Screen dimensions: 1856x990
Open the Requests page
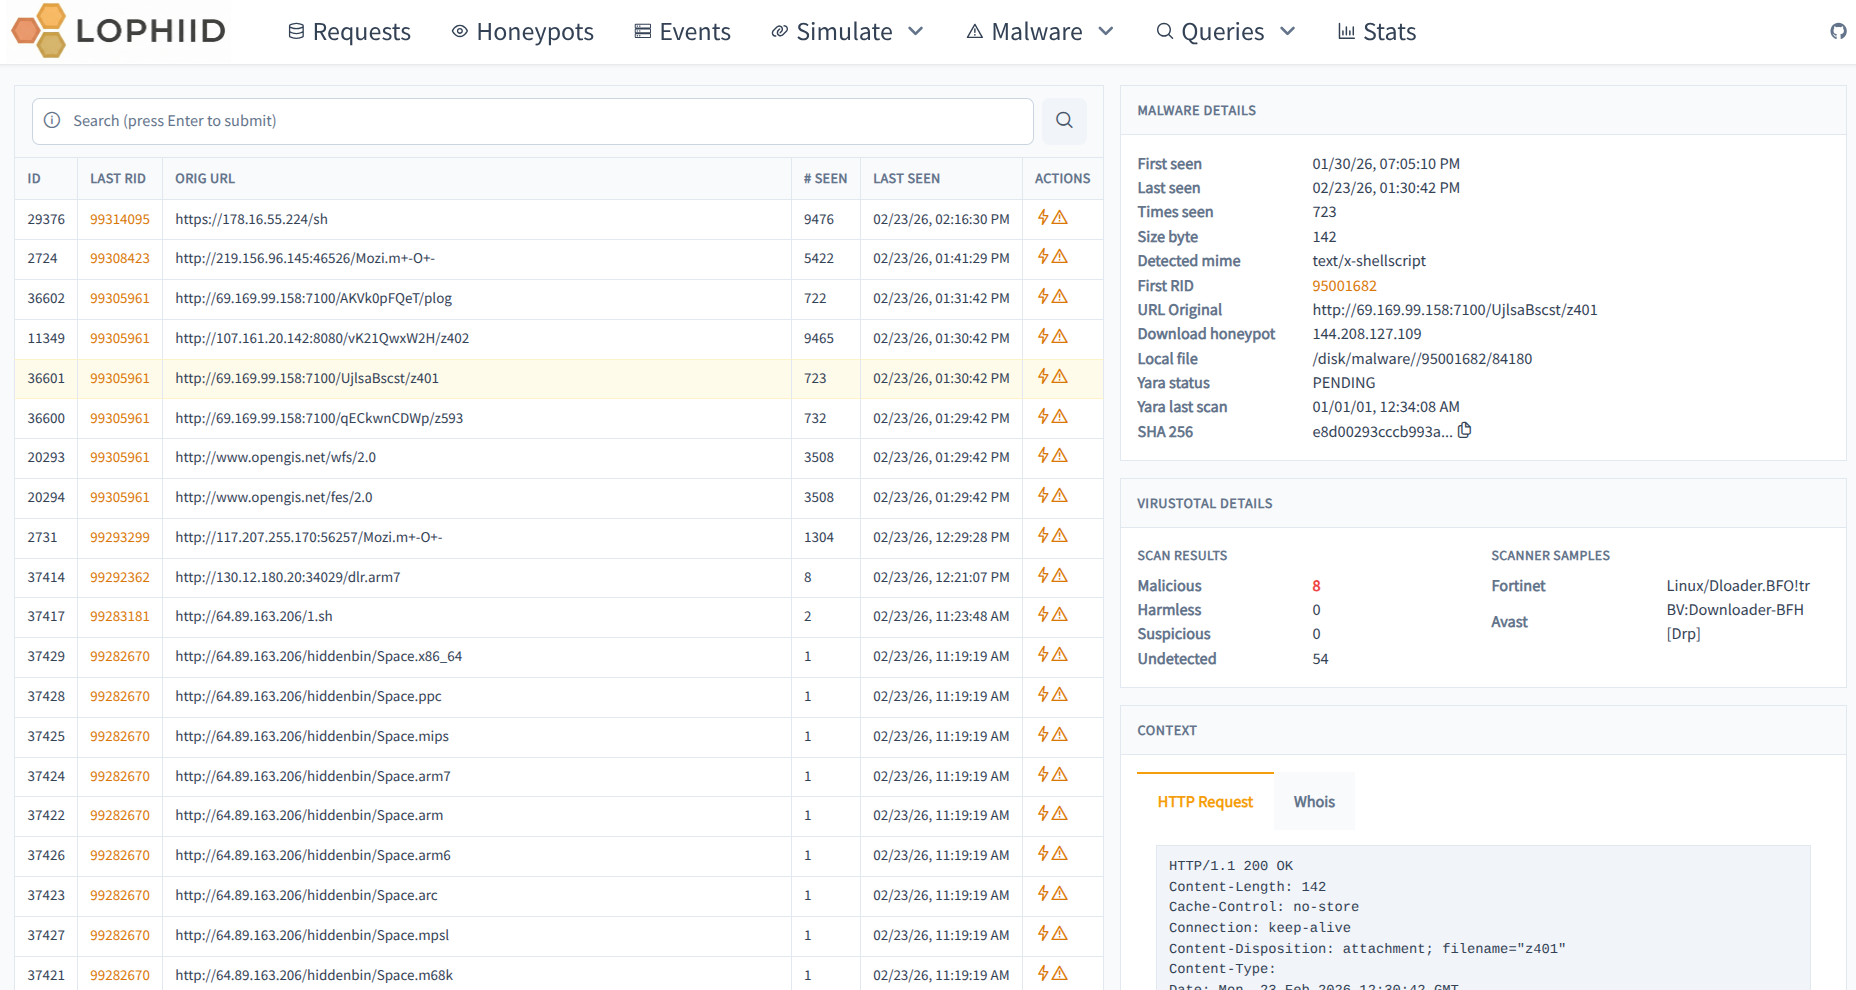pos(349,32)
